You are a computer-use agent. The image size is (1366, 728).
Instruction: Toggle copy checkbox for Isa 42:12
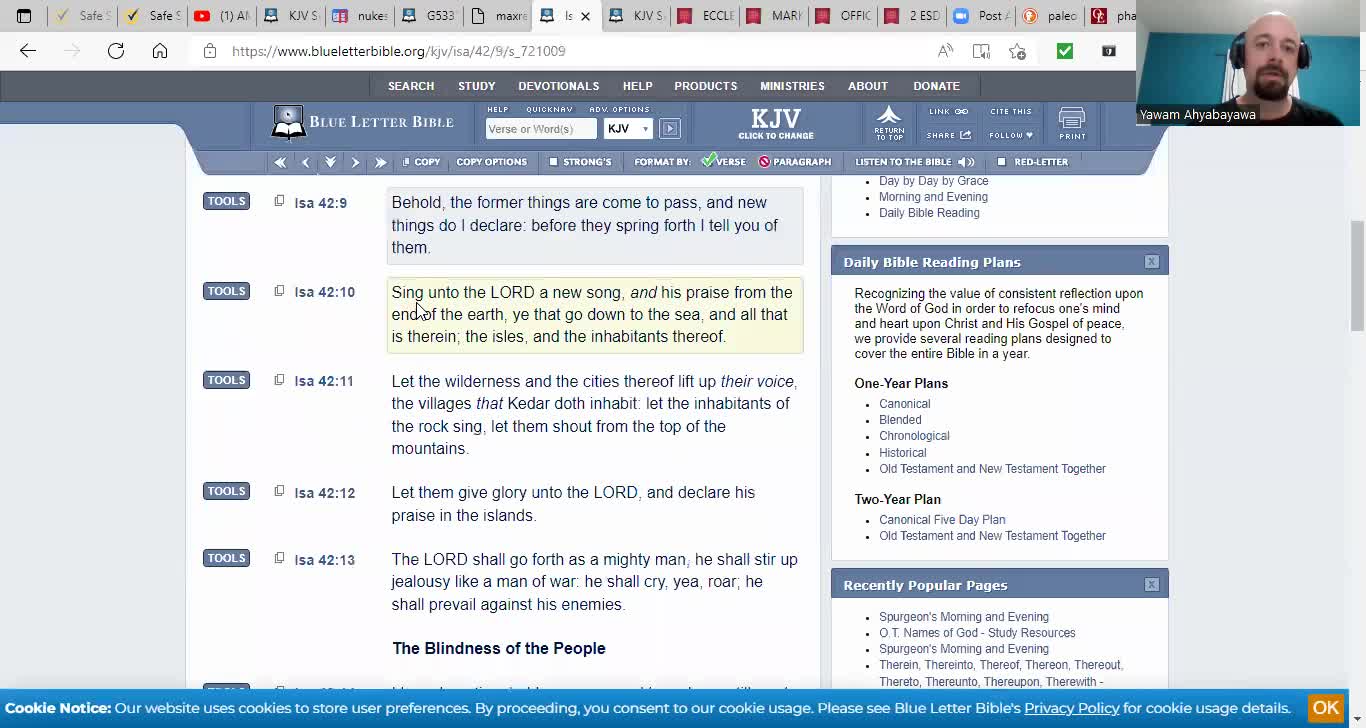tap(279, 491)
